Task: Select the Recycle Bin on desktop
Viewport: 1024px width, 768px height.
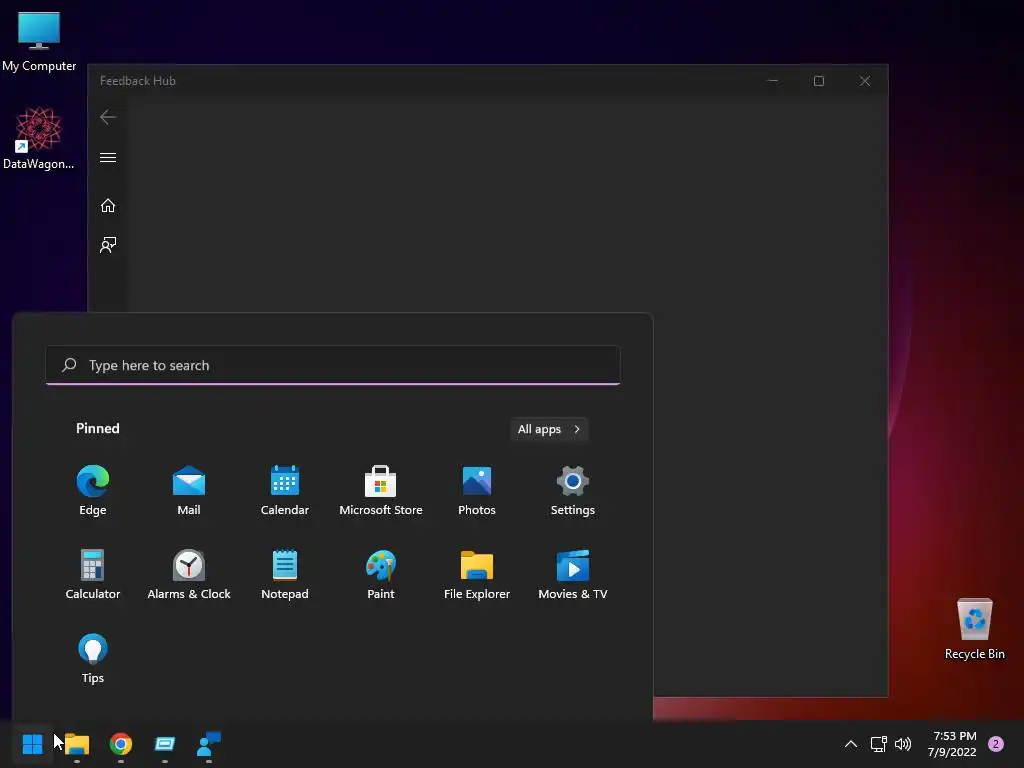Action: 974,628
